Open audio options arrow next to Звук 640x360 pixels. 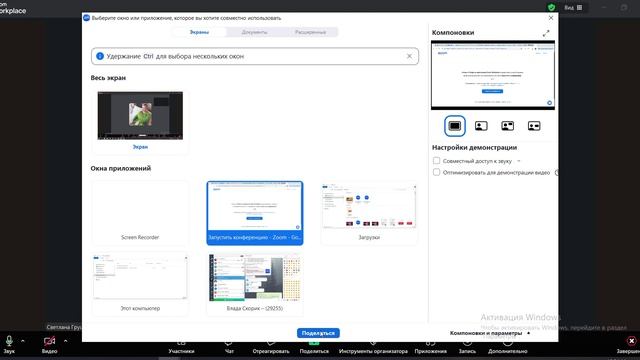click(22, 340)
